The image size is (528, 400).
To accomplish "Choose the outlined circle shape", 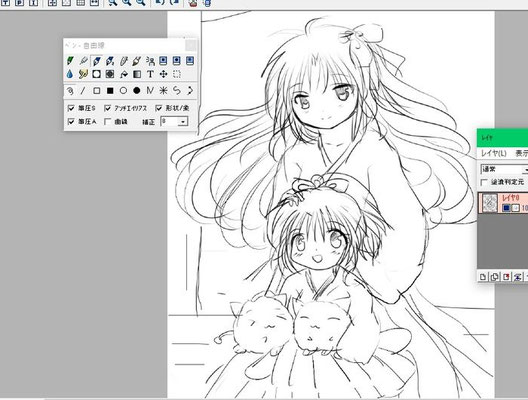I will coord(123,91).
